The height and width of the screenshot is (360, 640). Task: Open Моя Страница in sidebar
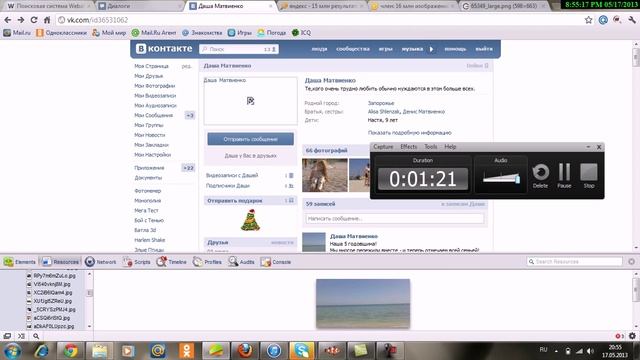(151, 66)
